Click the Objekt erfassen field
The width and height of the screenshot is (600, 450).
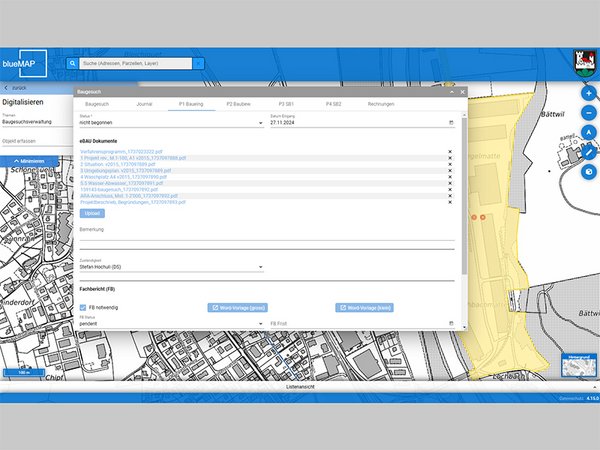coord(37,141)
